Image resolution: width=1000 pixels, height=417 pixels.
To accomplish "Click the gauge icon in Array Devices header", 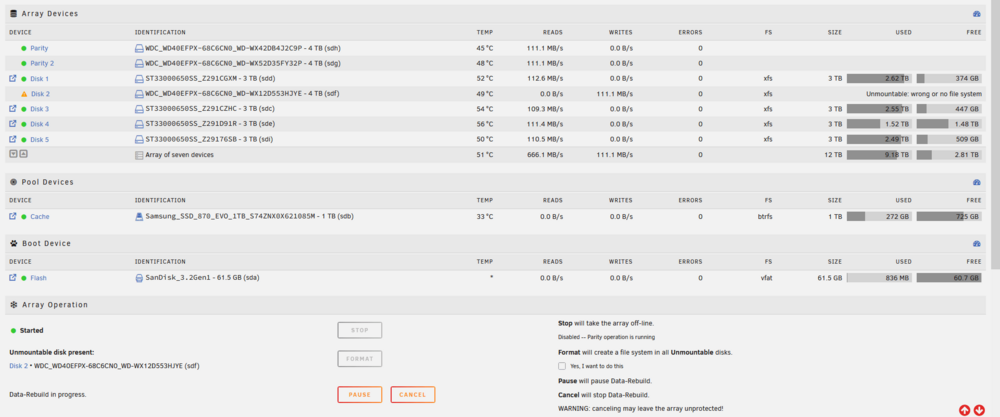I will point(976,13).
